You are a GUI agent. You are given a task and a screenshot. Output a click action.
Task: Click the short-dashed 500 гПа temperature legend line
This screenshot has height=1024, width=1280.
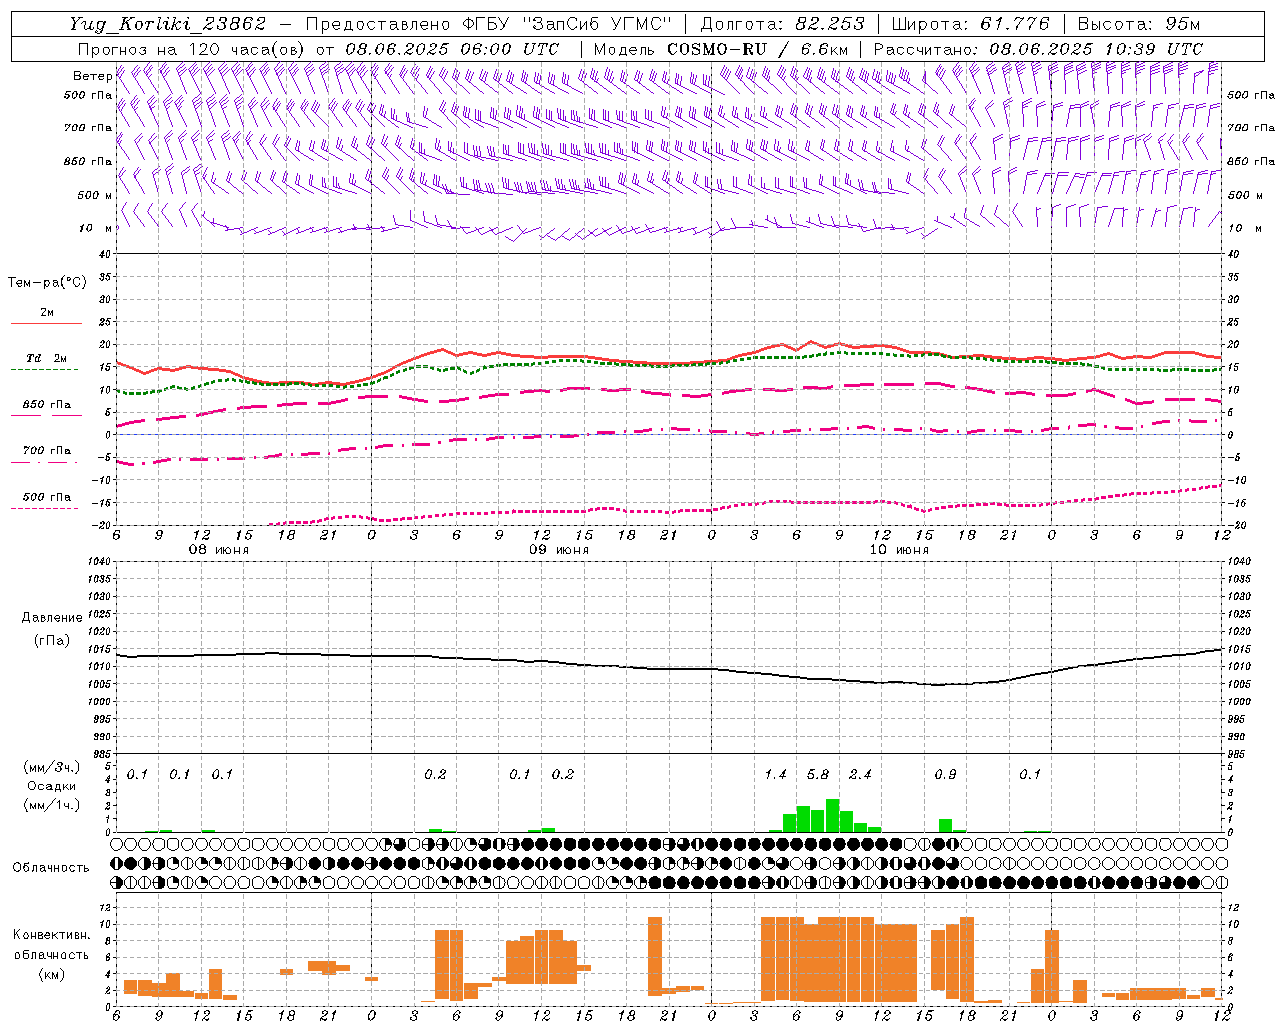tap(44, 508)
